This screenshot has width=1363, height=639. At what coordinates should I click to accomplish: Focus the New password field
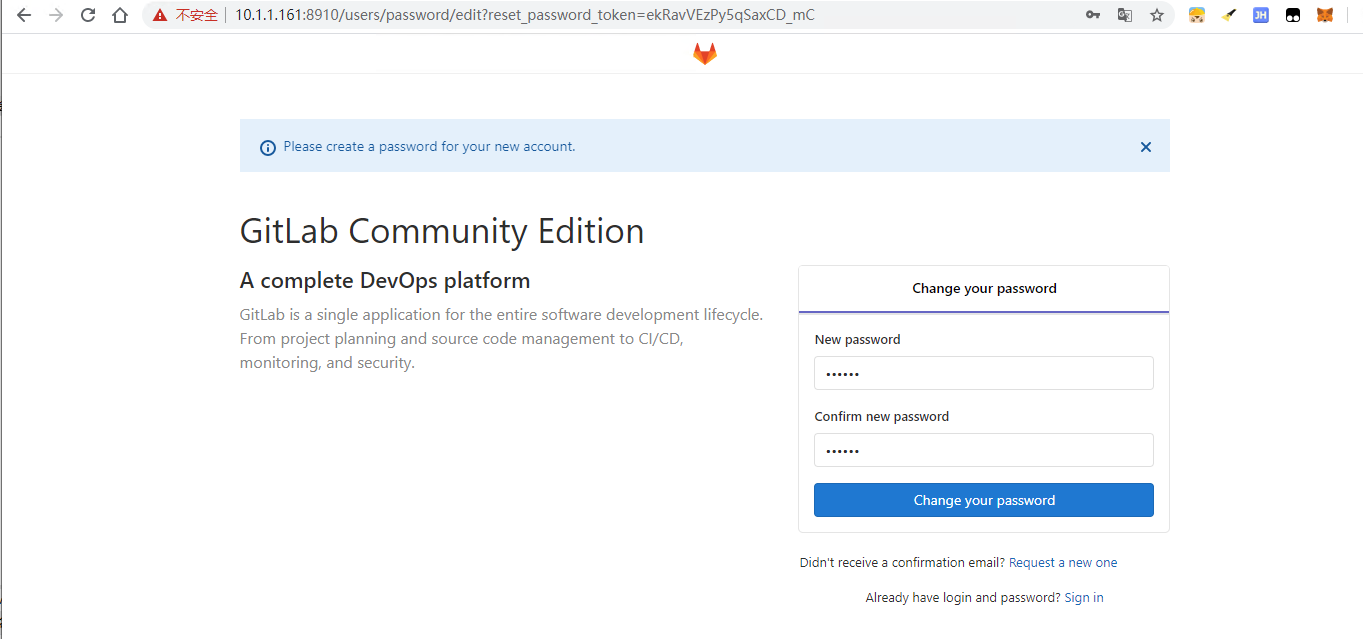983,373
